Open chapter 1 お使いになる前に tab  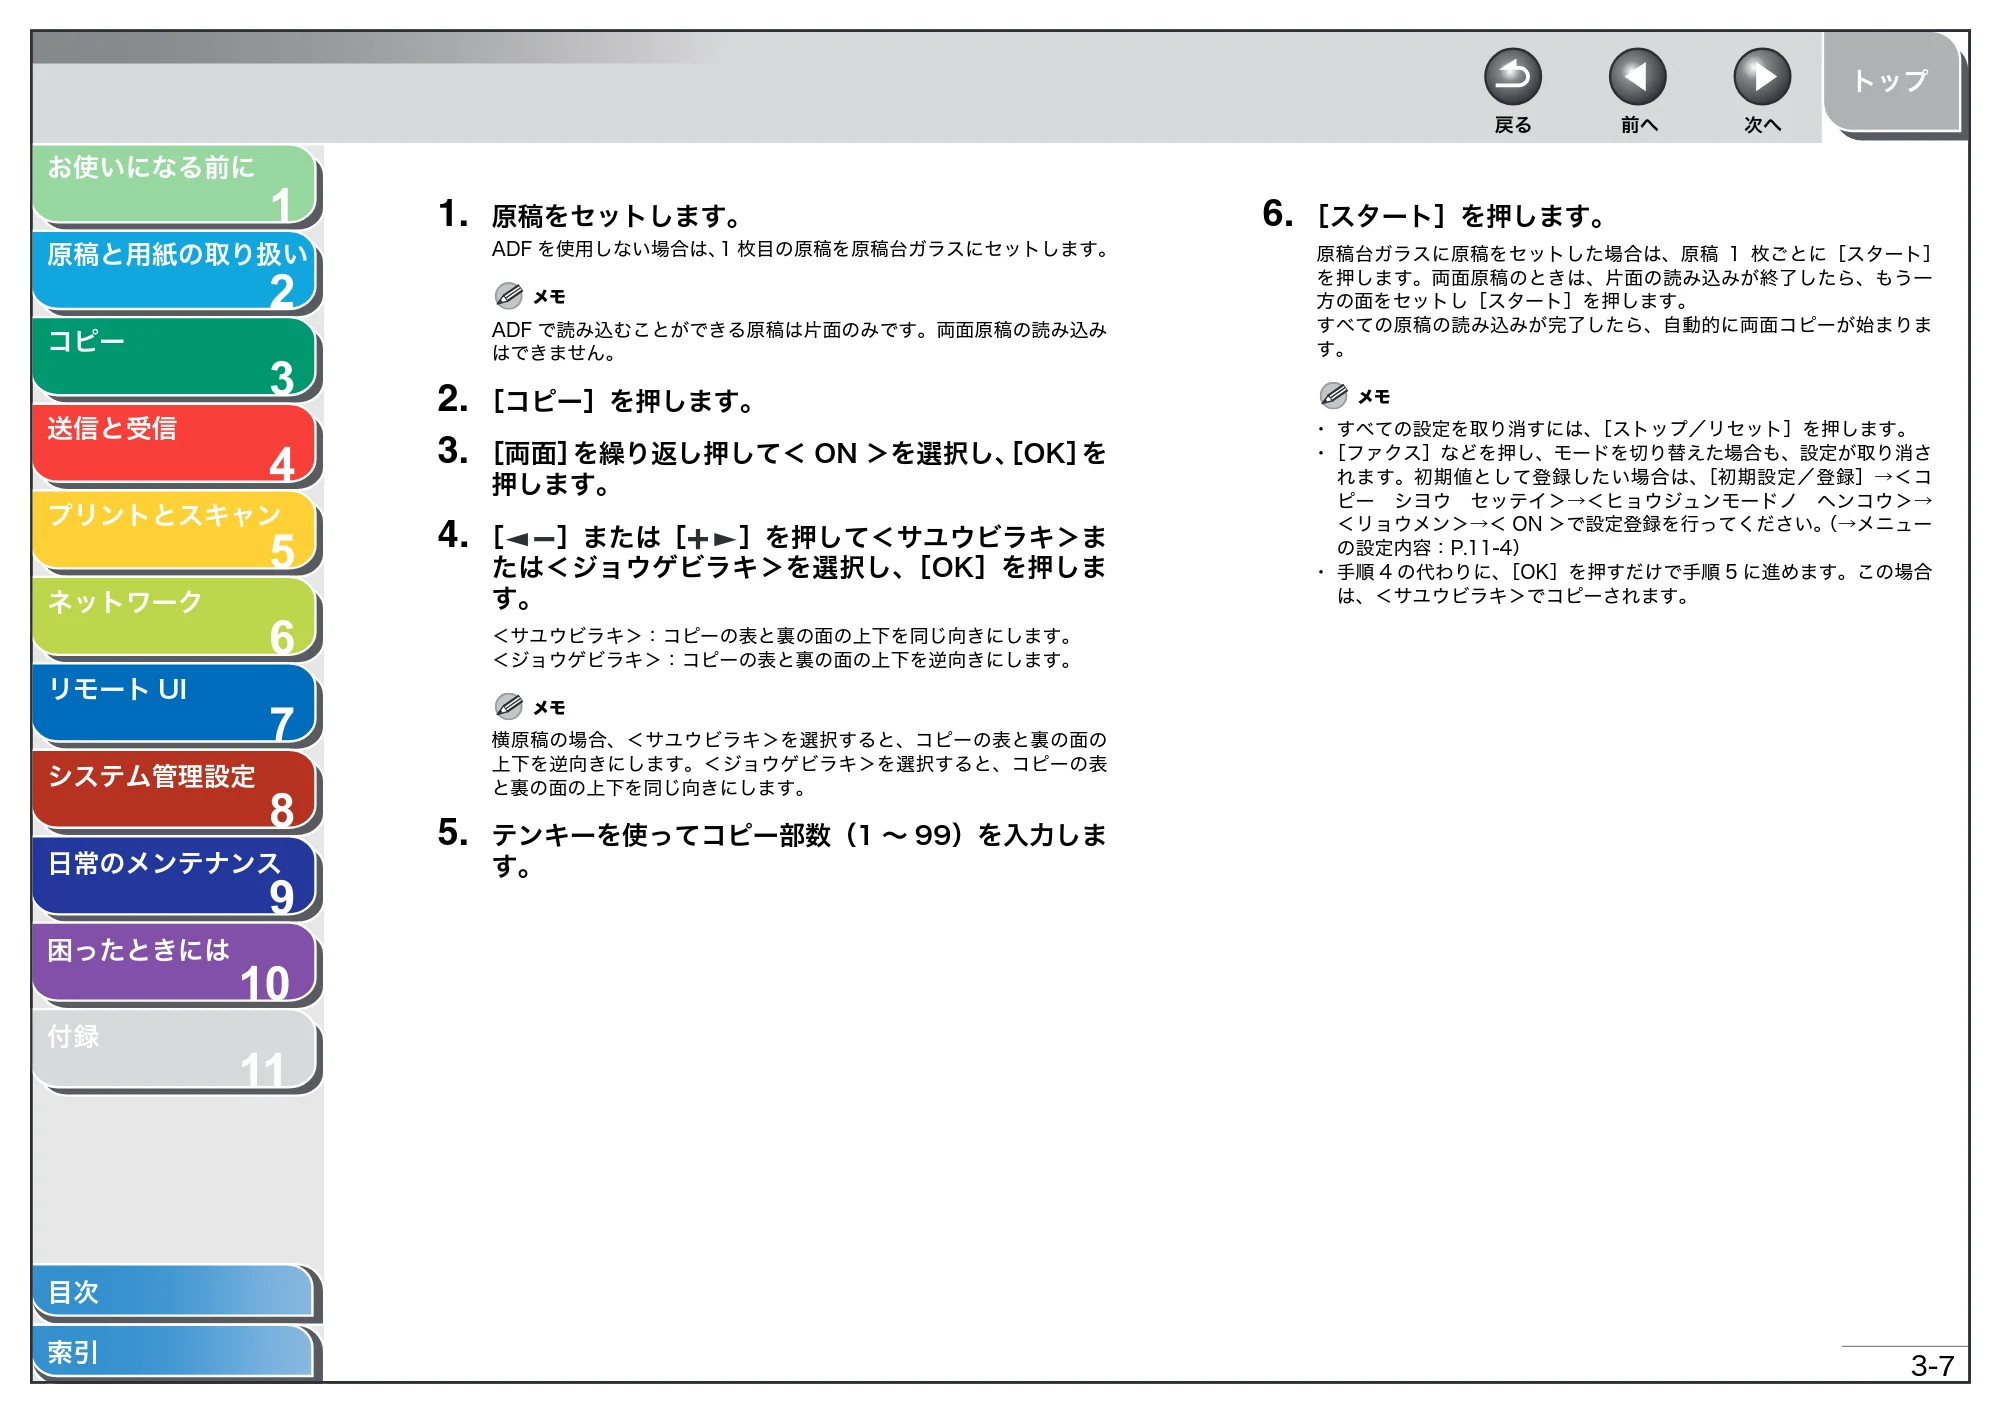click(175, 184)
